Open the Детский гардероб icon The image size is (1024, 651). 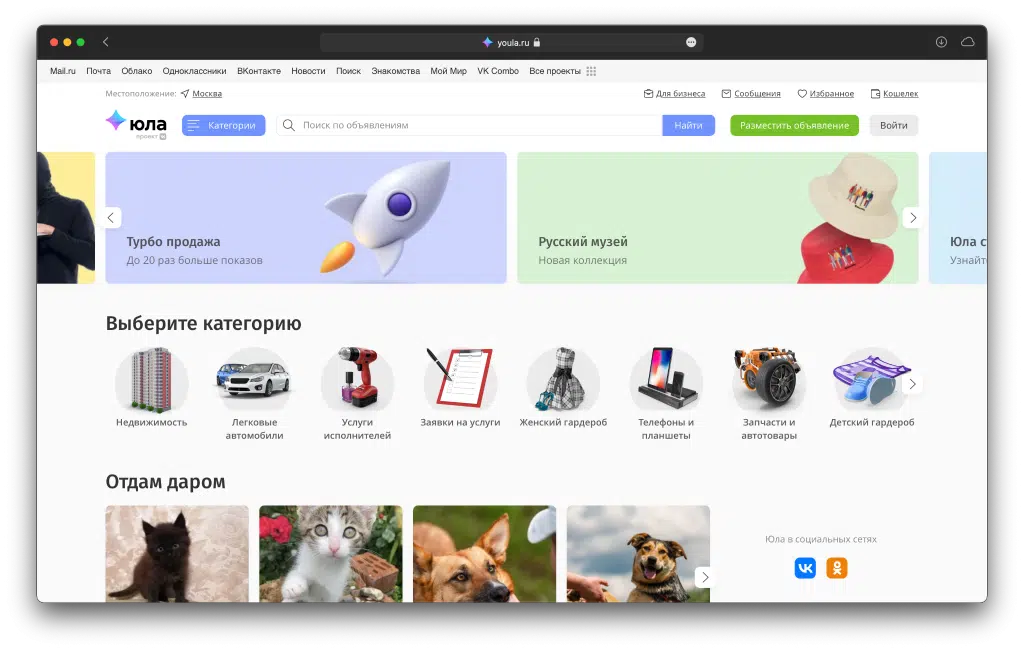click(872, 380)
